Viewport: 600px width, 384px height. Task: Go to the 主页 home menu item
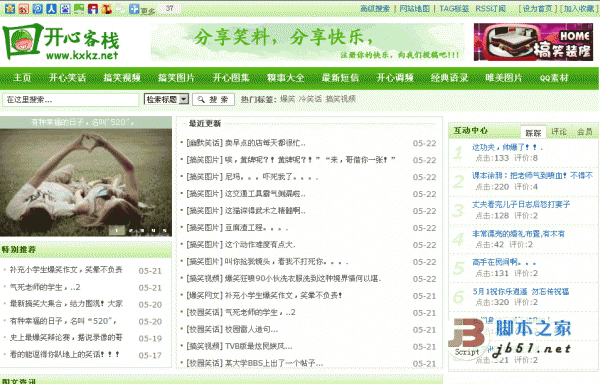pos(22,78)
